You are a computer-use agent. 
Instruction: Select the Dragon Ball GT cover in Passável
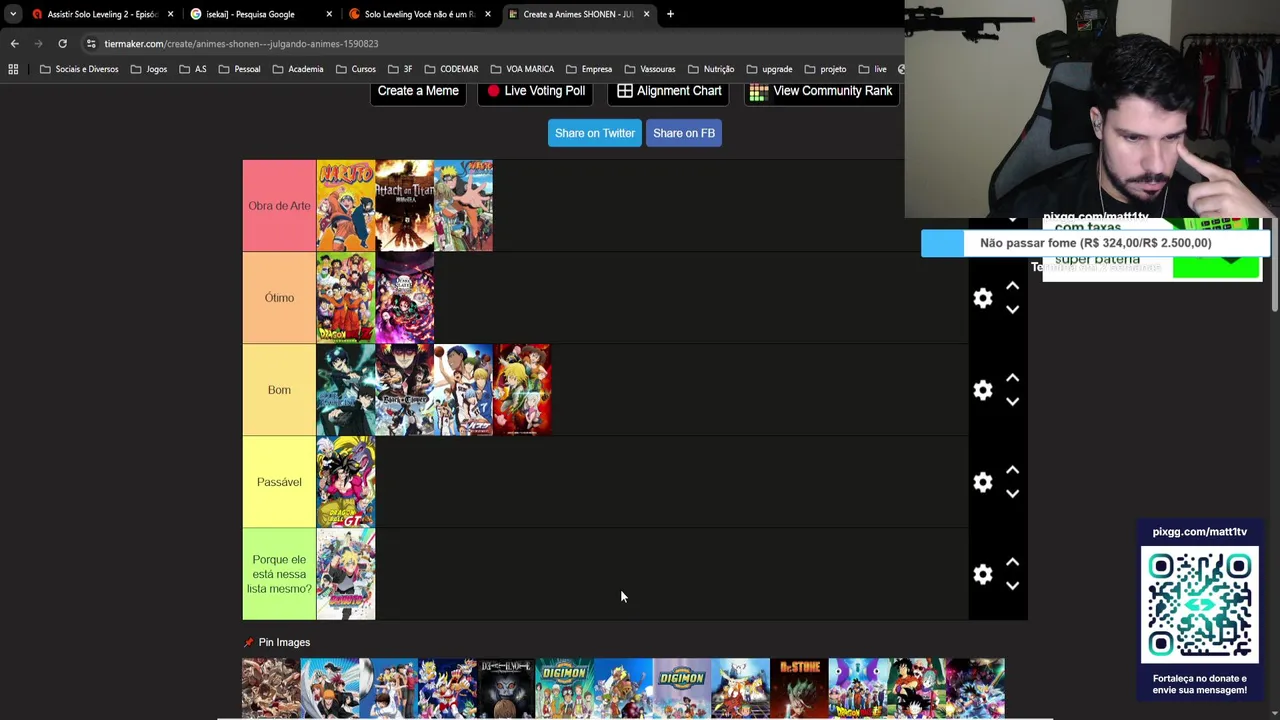(346, 482)
